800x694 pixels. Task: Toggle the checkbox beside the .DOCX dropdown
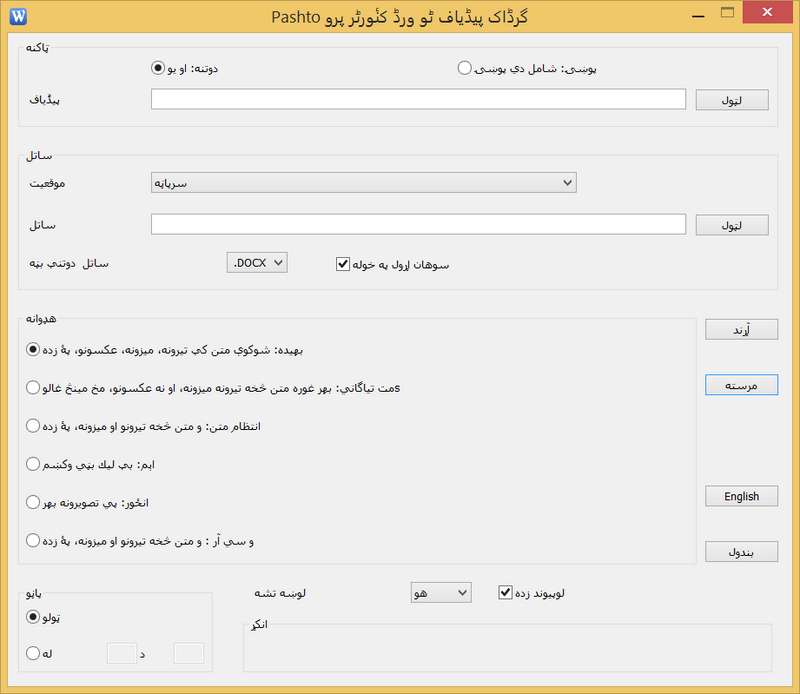tap(343, 264)
